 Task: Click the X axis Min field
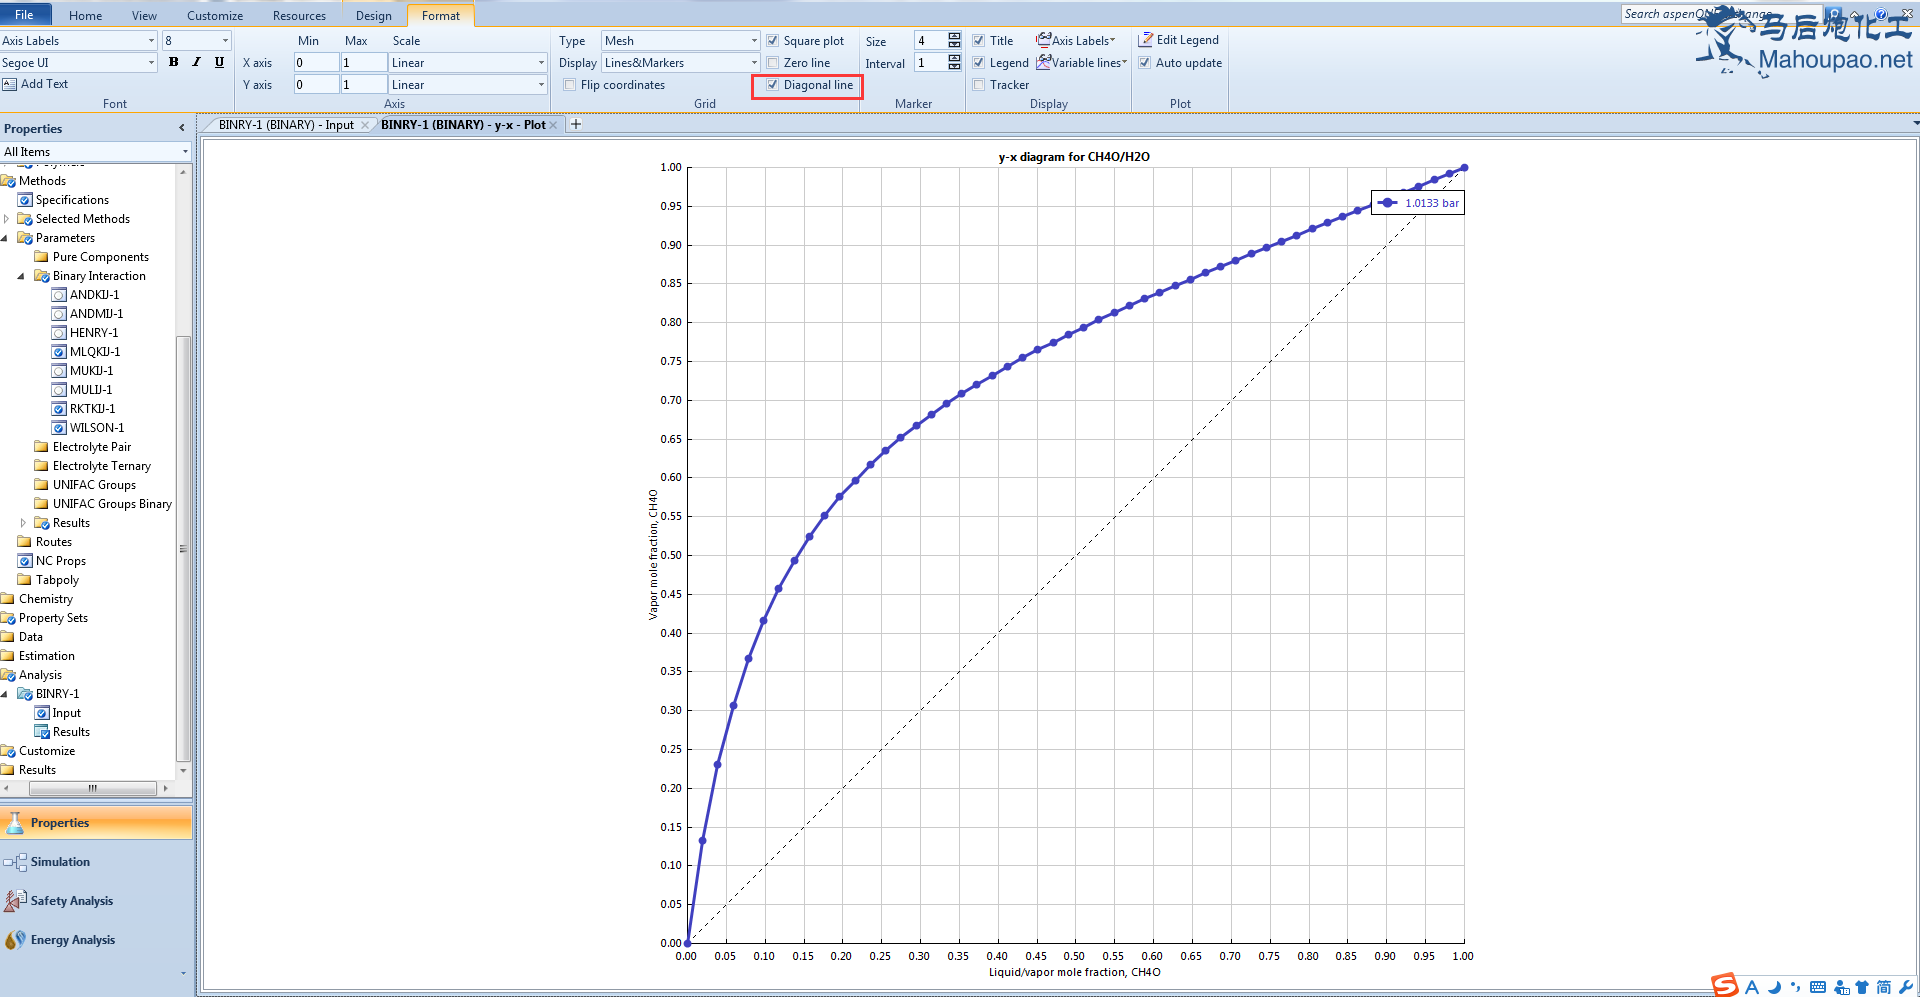point(315,63)
